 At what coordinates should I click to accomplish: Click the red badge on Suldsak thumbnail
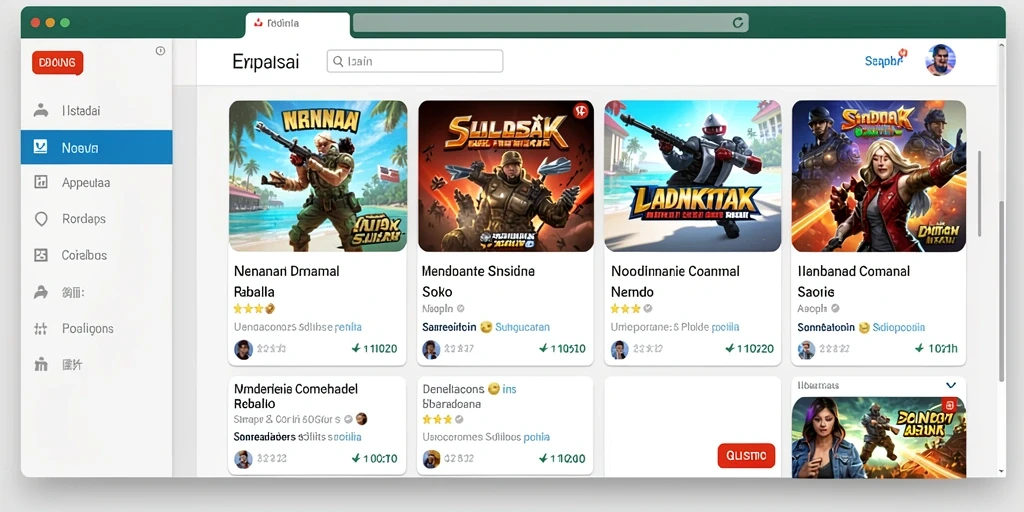tap(580, 111)
